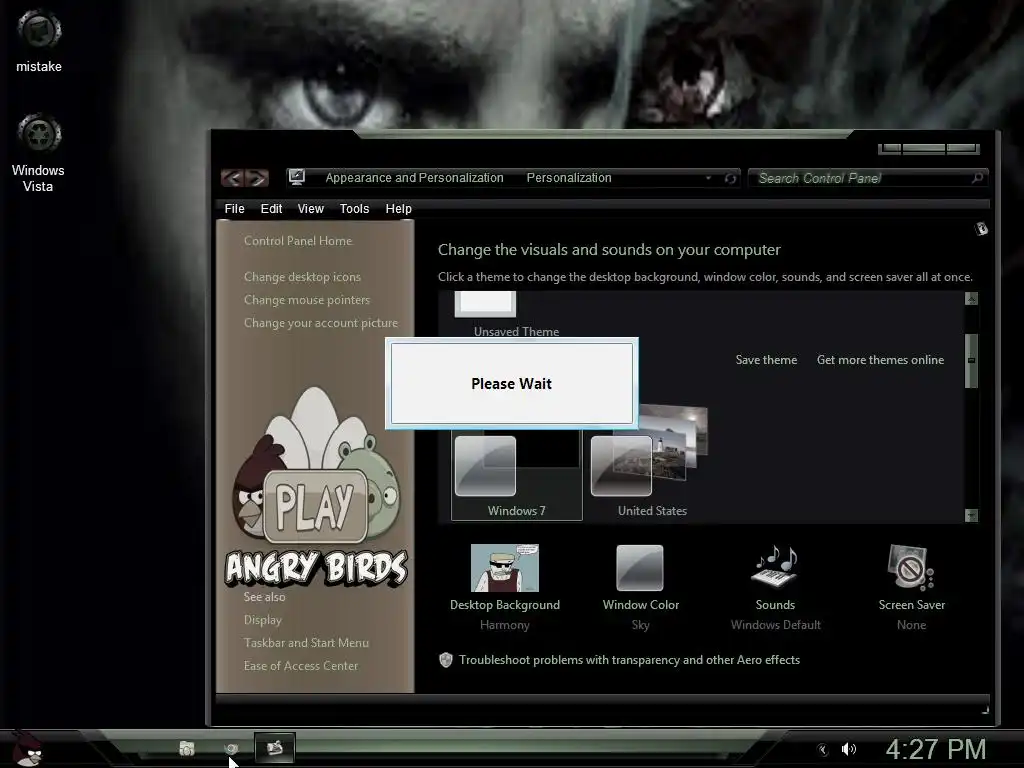
Task: Click the Forward navigation arrow
Action: (x=257, y=178)
